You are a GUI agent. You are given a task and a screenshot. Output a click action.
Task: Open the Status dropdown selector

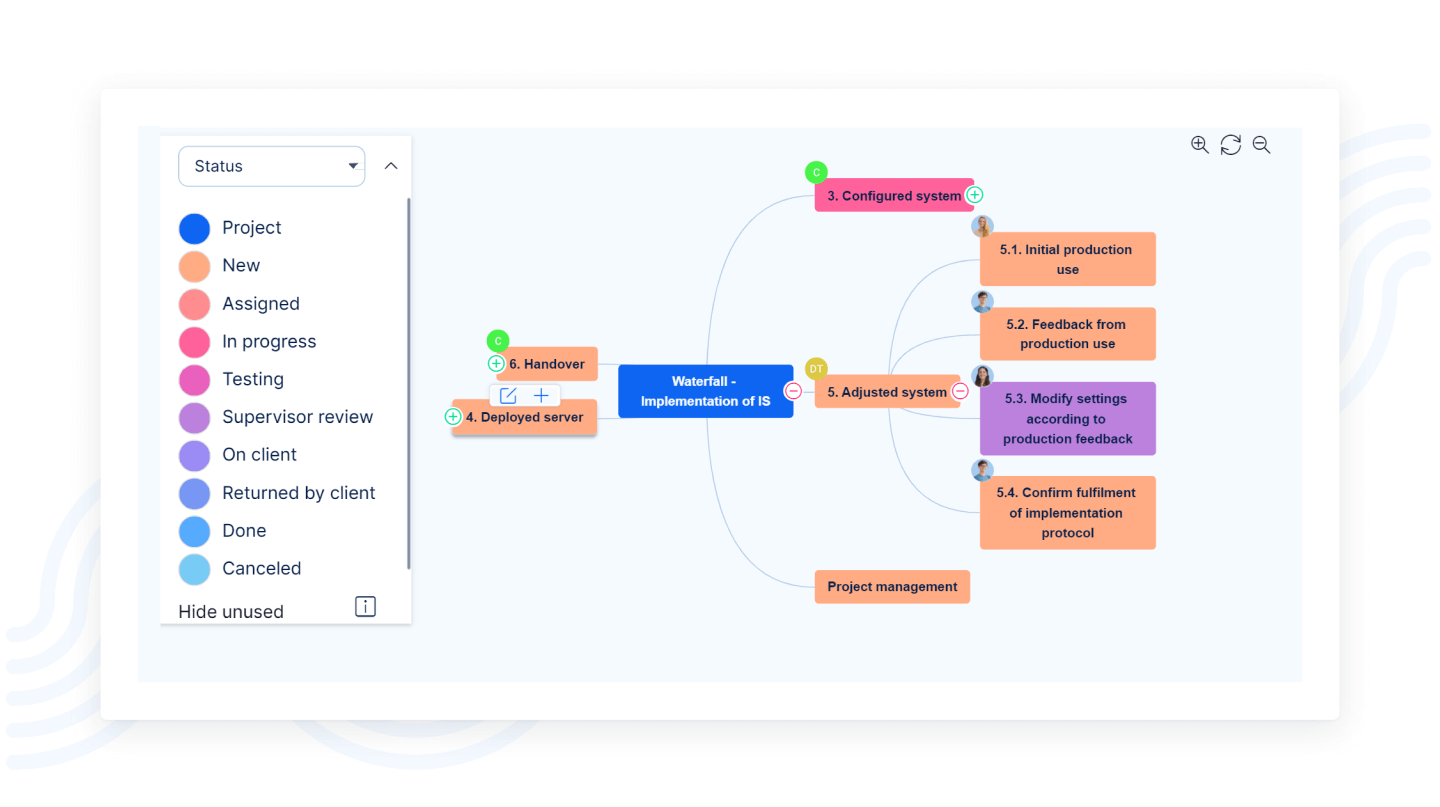(x=271, y=166)
